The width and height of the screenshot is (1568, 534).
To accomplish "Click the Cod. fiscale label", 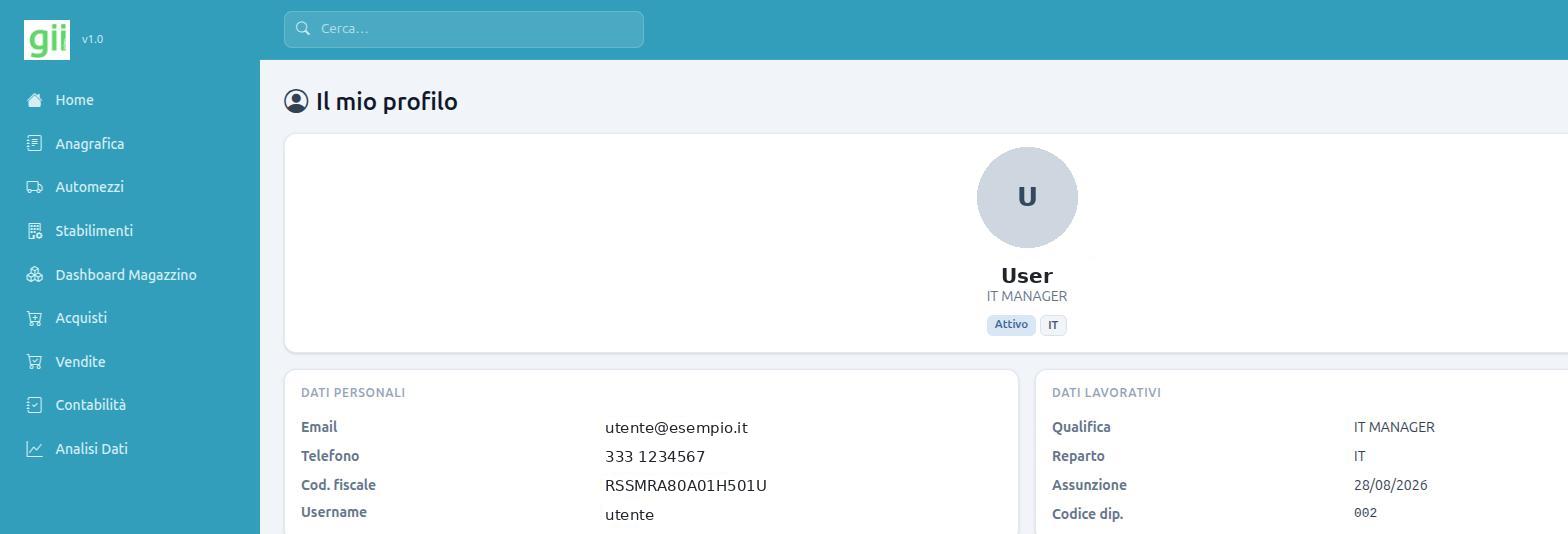I will (338, 485).
